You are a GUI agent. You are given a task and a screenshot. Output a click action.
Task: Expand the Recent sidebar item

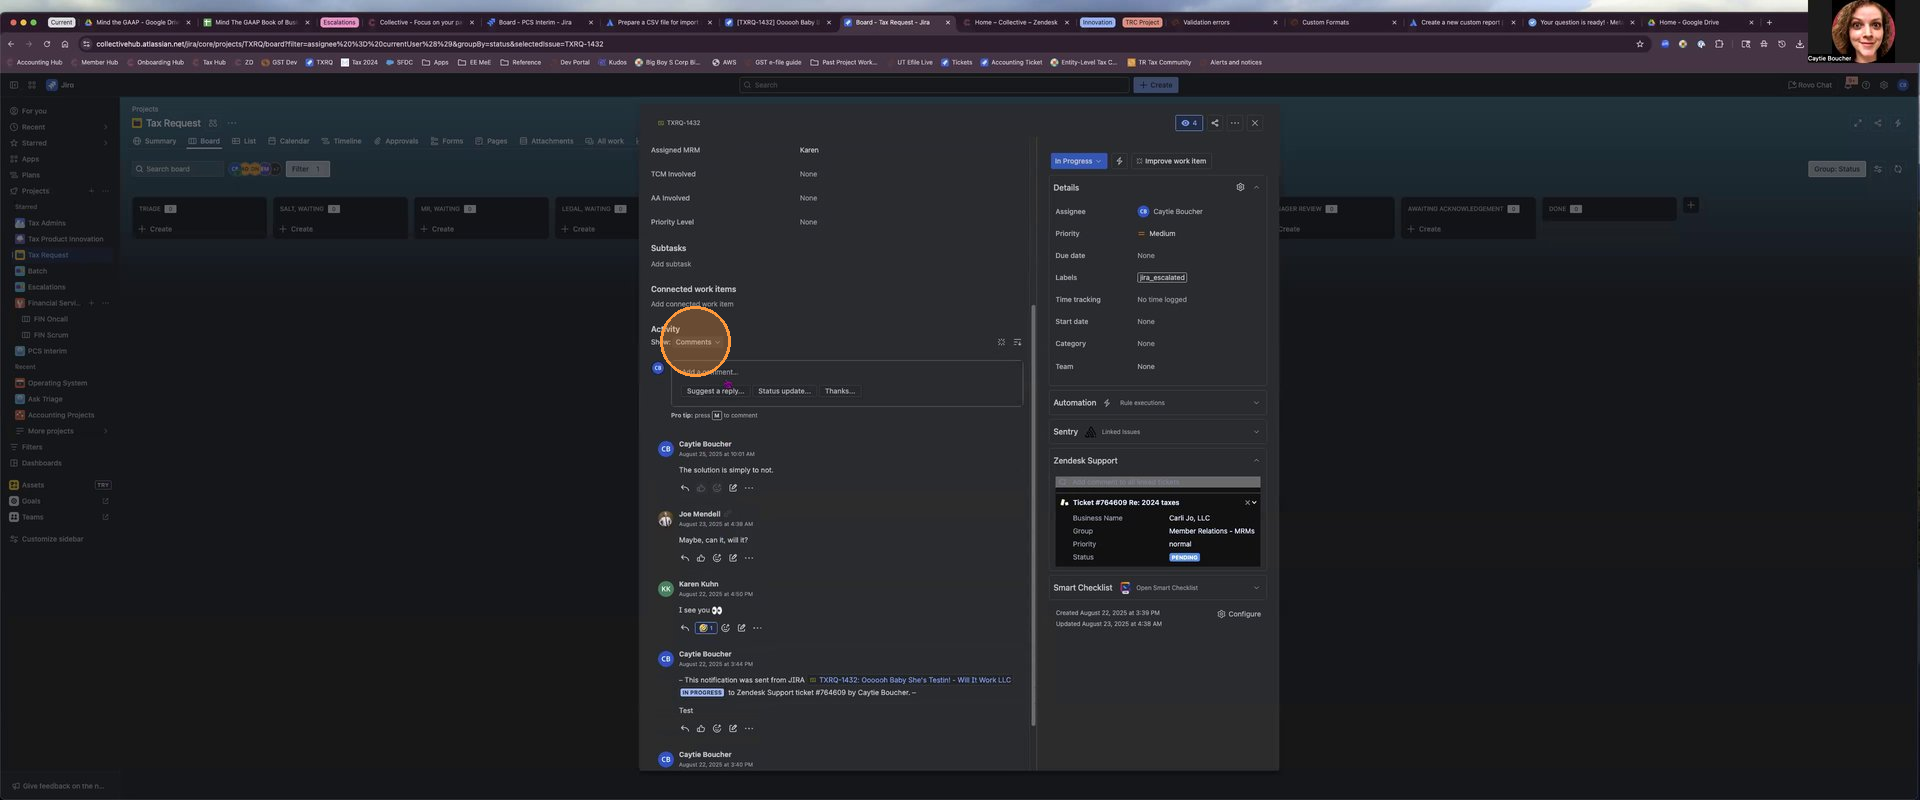(60, 127)
